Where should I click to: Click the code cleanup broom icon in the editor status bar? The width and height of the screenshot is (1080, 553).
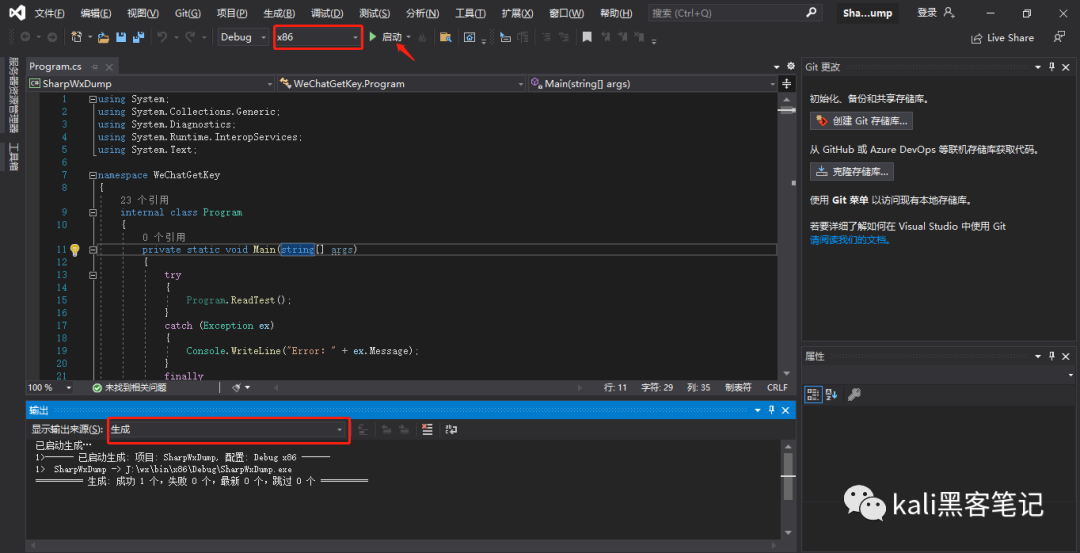coord(237,388)
